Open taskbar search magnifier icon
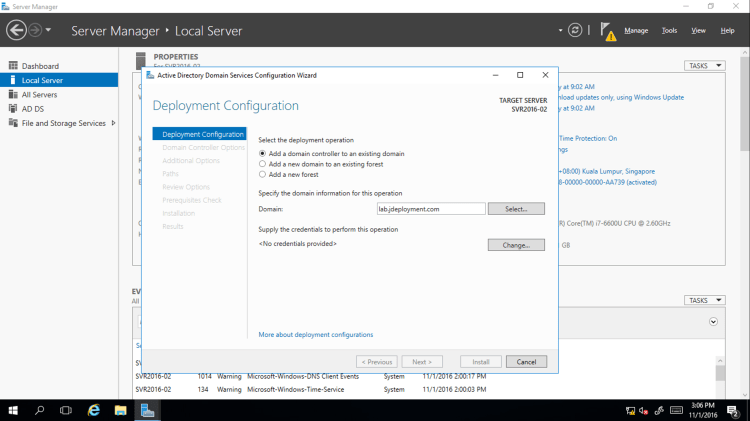Viewport: 750px width, 421px height. pyautogui.click(x=40, y=410)
